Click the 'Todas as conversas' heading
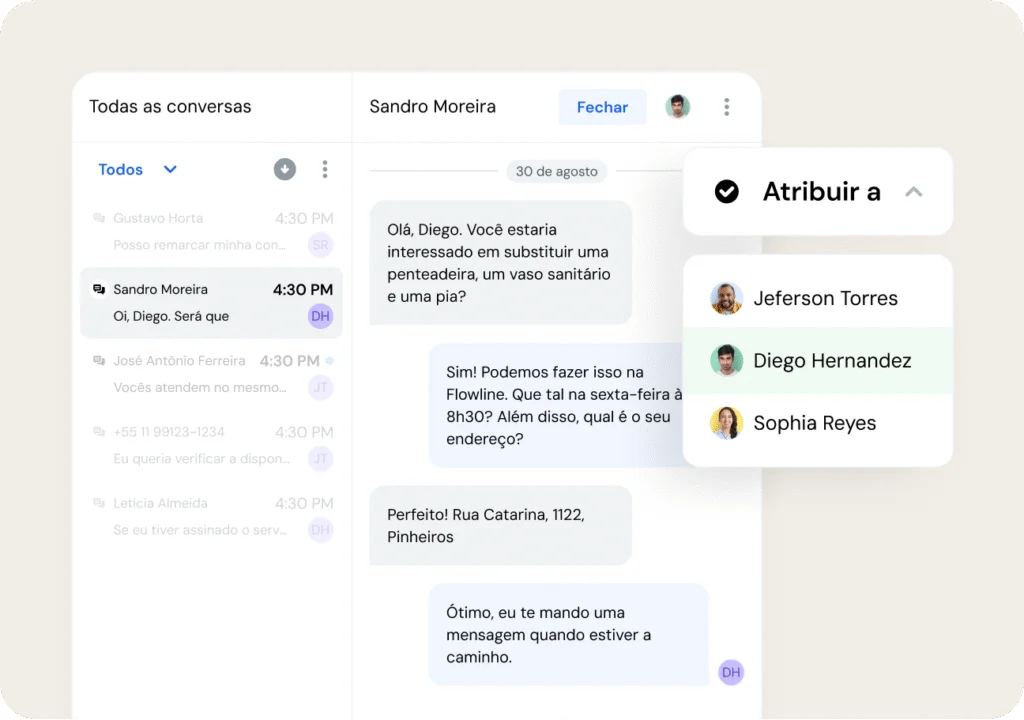The image size is (1024, 720). point(170,106)
